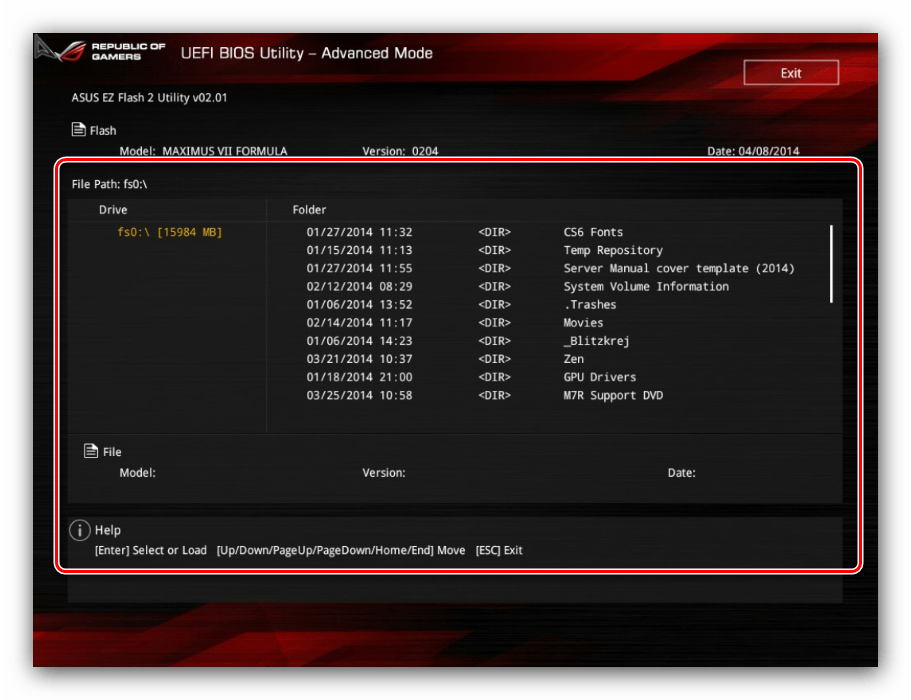This screenshot has width=911, height=700.
Task: Open the Movies folder
Action: point(583,322)
